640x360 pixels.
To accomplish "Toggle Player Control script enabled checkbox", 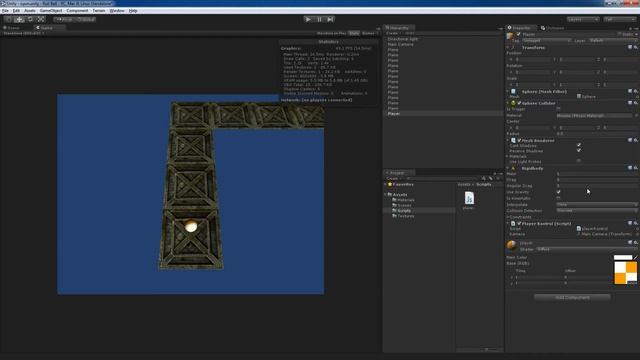I will (519, 224).
